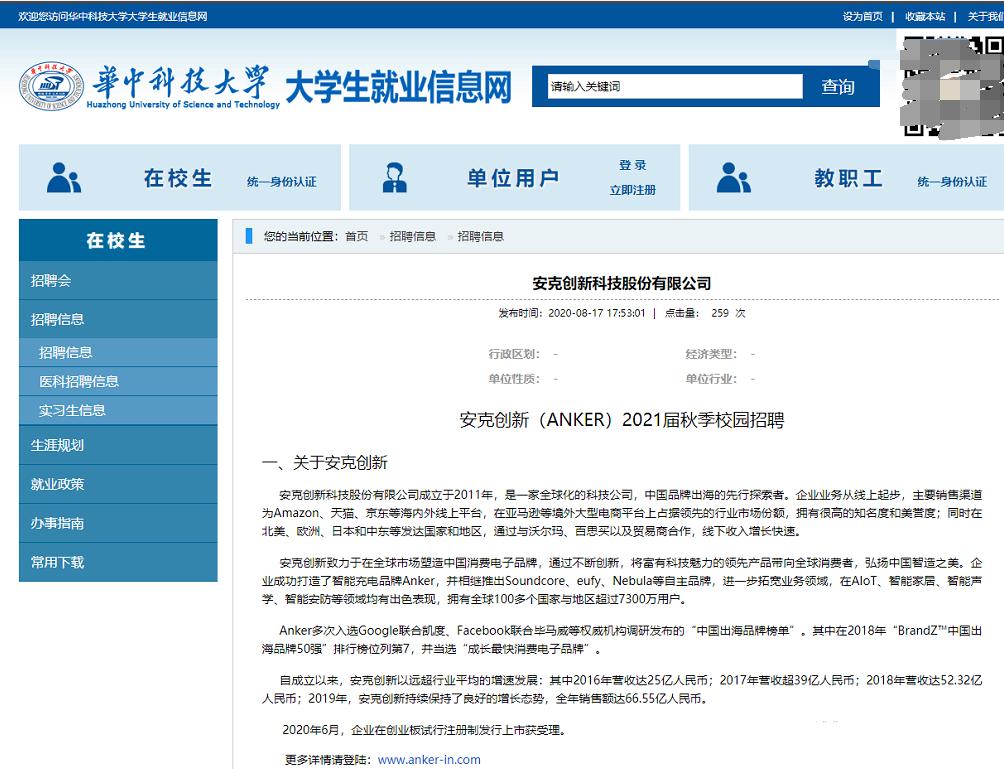The image size is (1004, 769).
Task: Select 招聘会 in the left sidebar
Action: pyautogui.click(x=50, y=281)
